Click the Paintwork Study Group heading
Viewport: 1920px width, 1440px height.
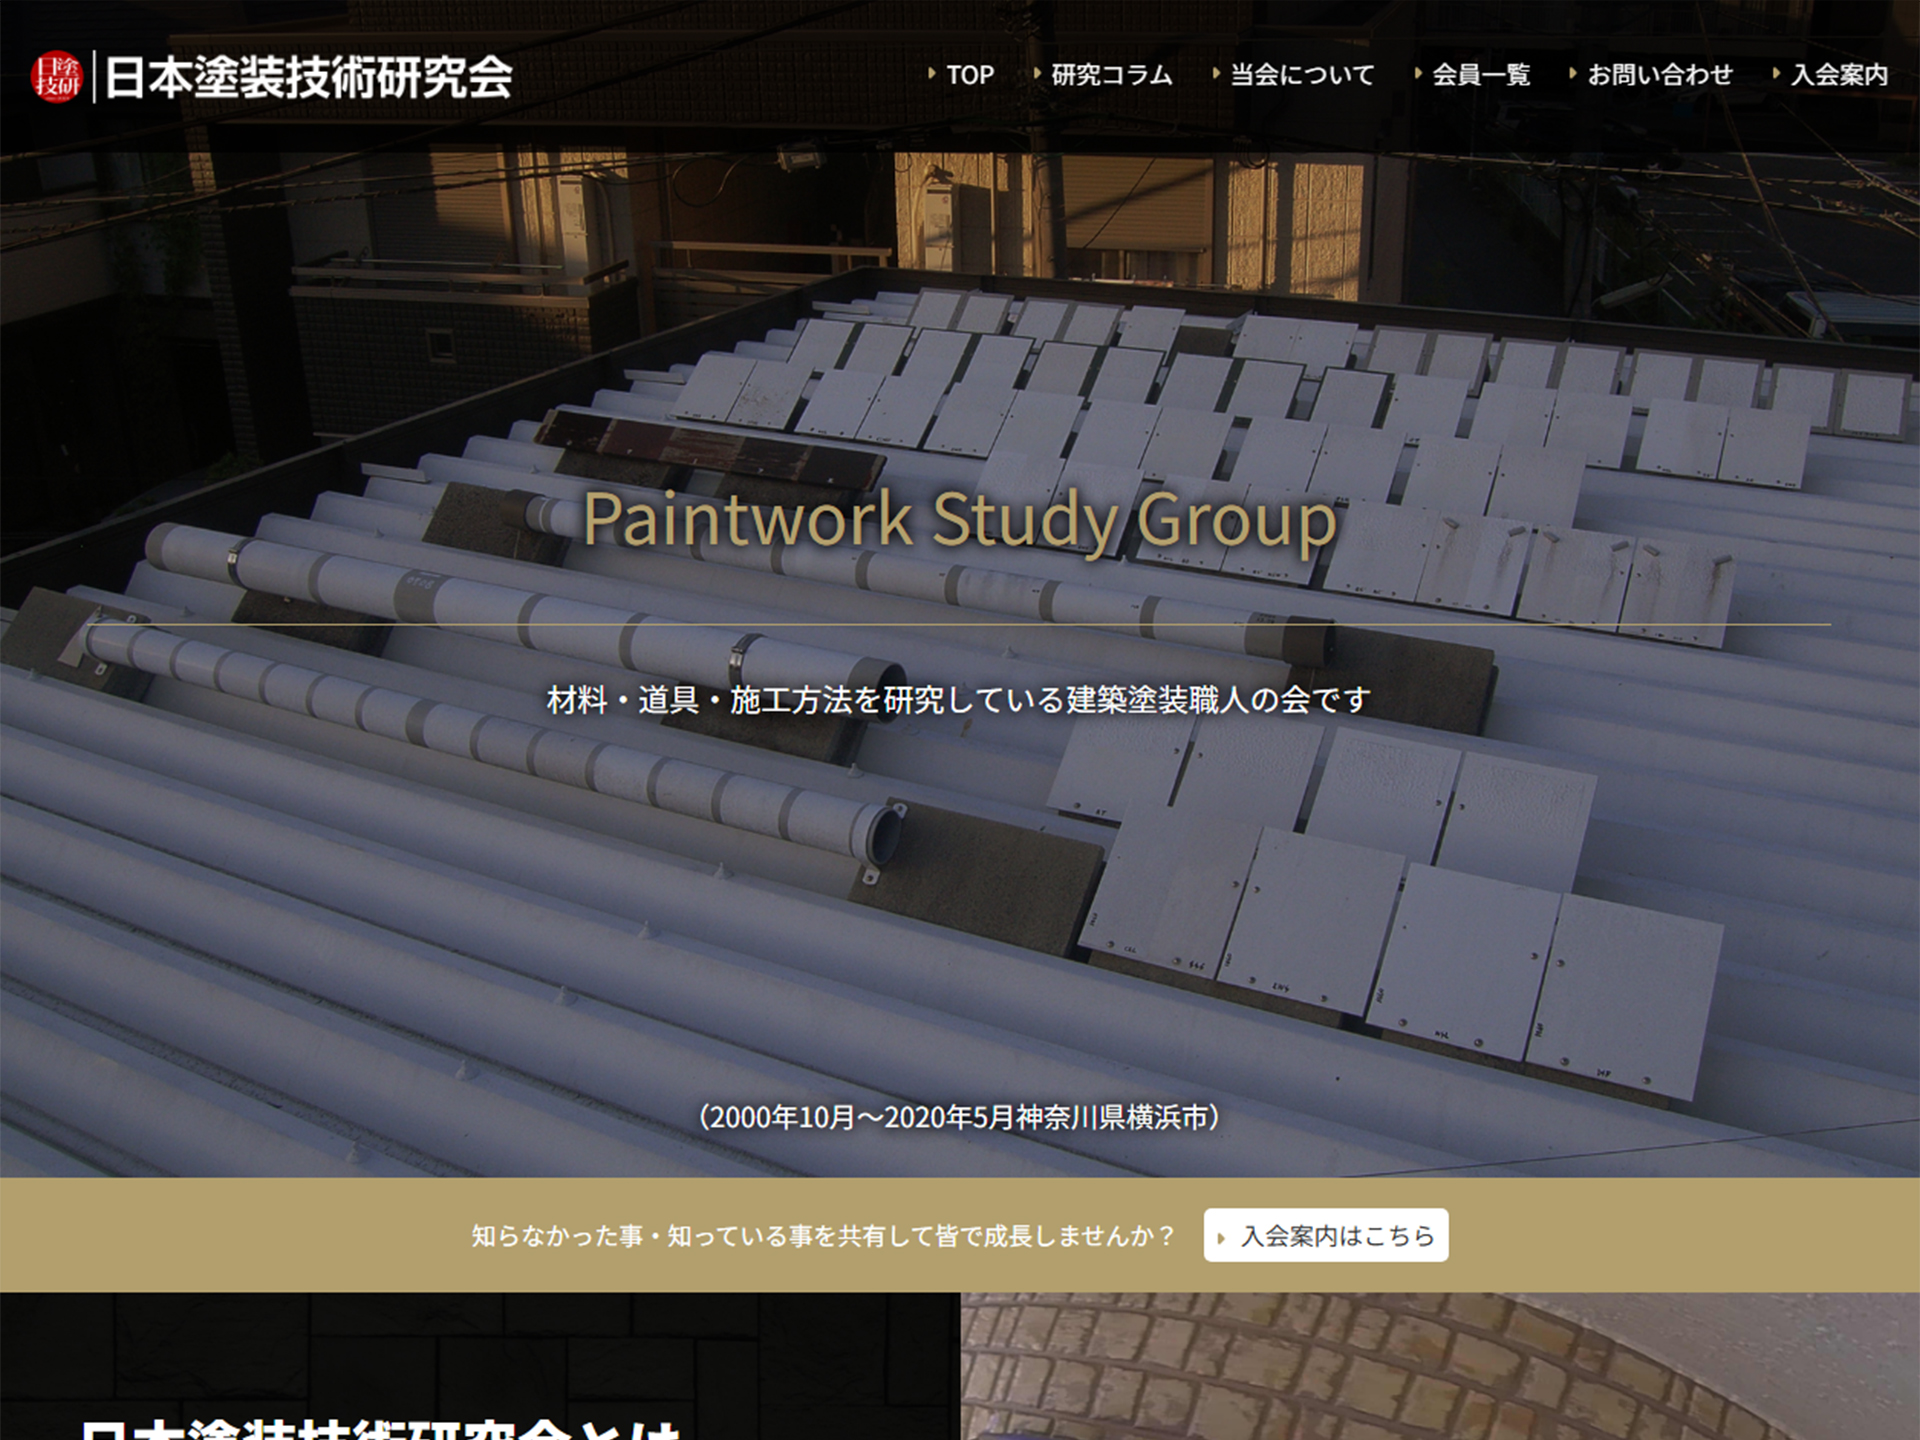959,520
